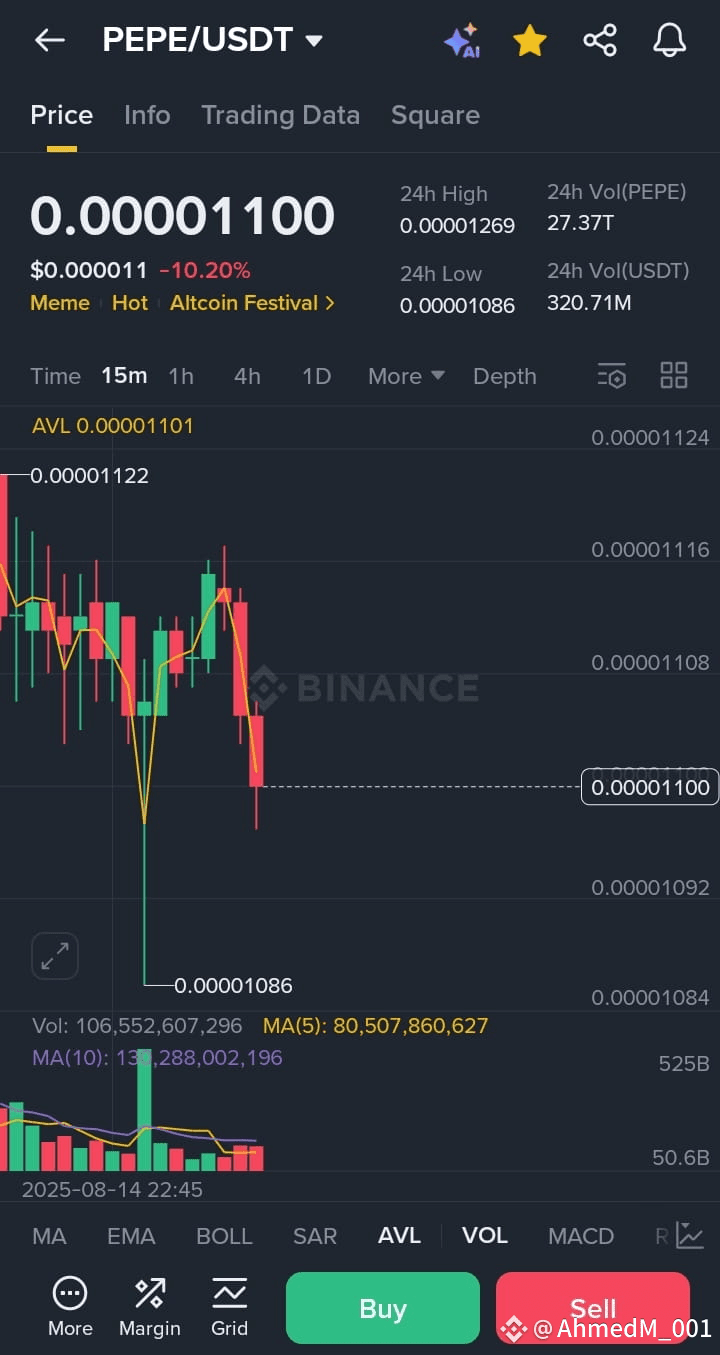The height and width of the screenshot is (1355, 720).
Task: Open the Hot tag
Action: point(130,302)
